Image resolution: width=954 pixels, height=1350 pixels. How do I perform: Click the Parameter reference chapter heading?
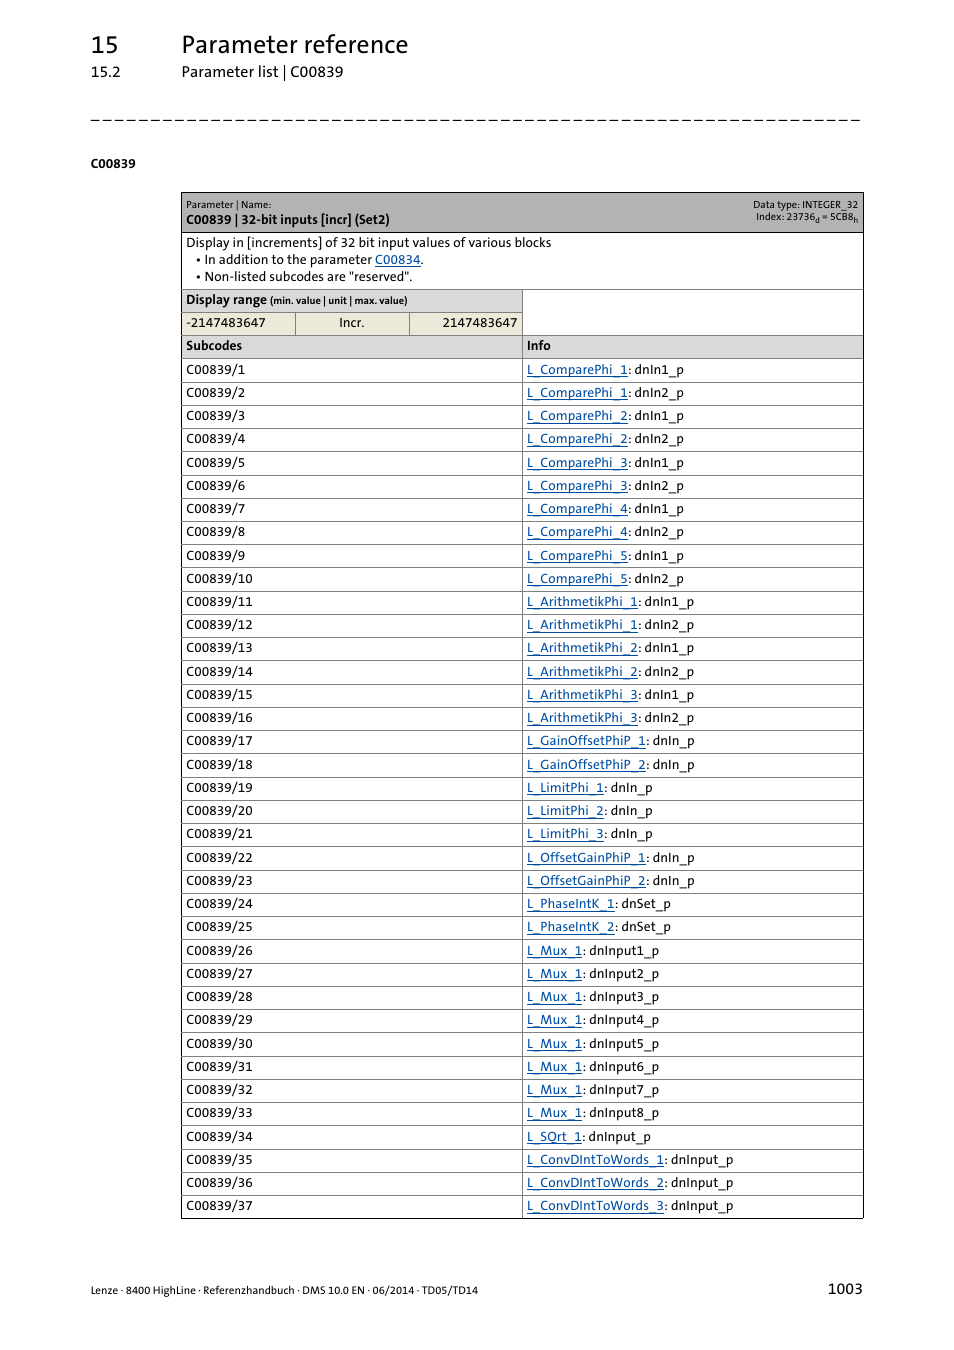tap(295, 45)
